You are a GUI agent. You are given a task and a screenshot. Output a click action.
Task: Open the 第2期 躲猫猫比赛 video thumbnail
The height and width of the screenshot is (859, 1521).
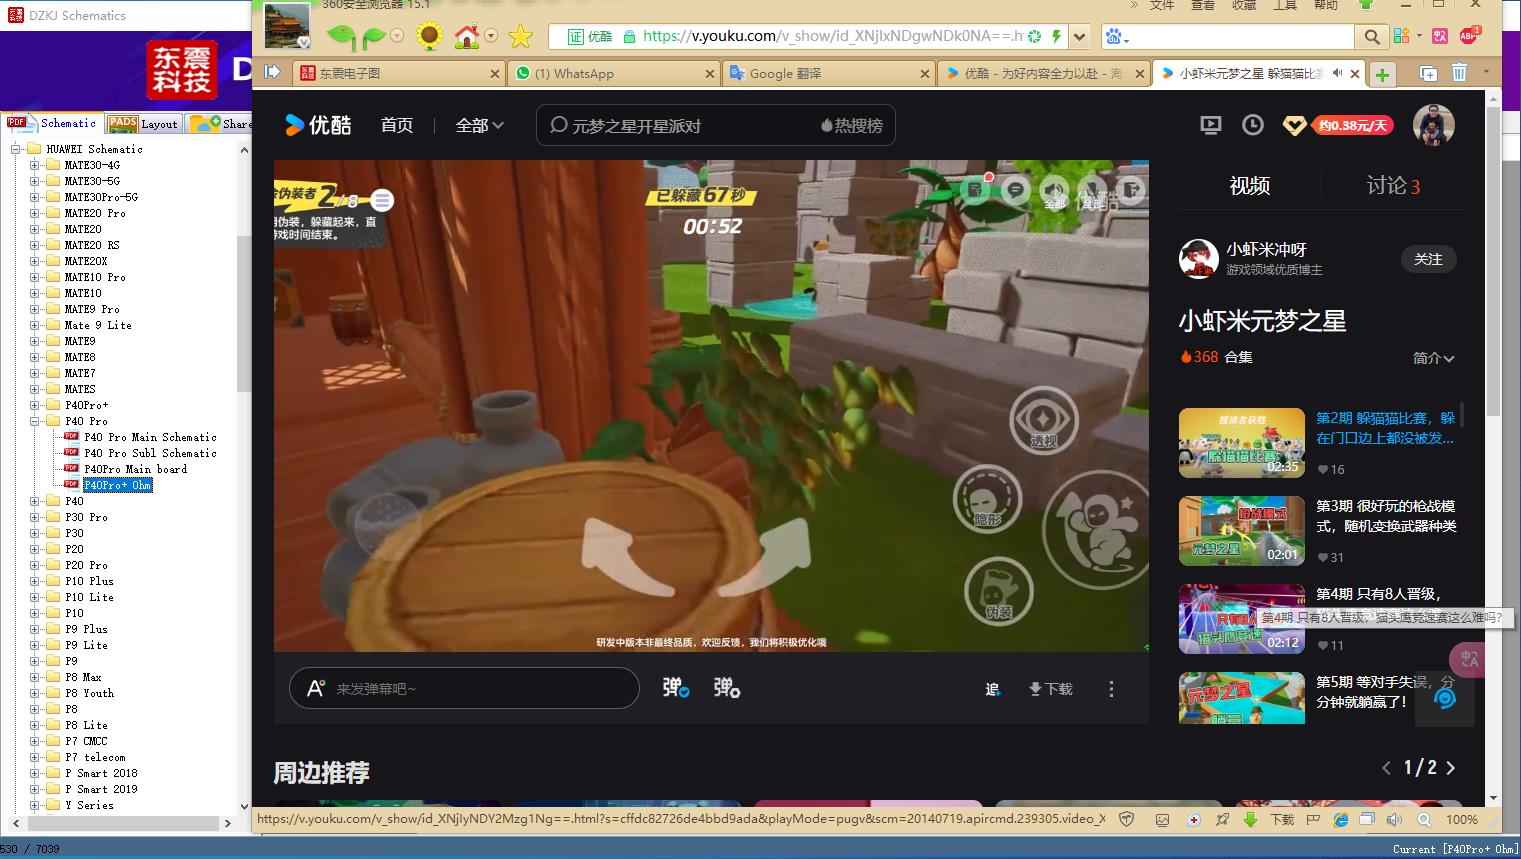click(1241, 443)
